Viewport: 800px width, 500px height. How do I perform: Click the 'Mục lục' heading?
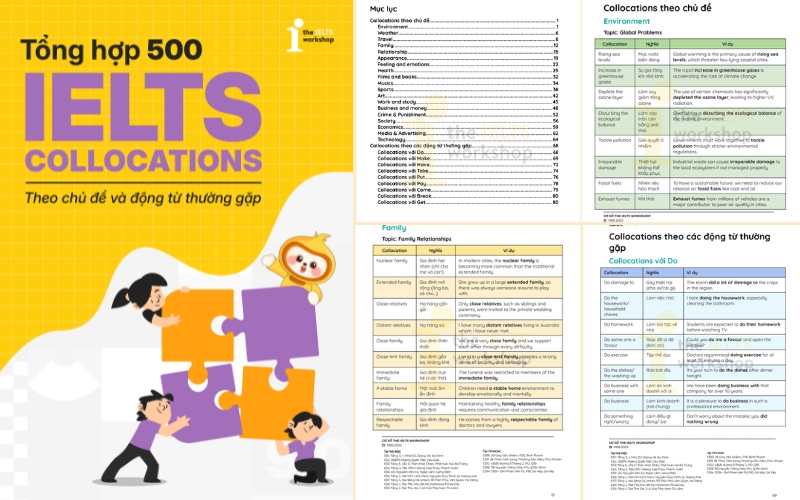(x=383, y=9)
